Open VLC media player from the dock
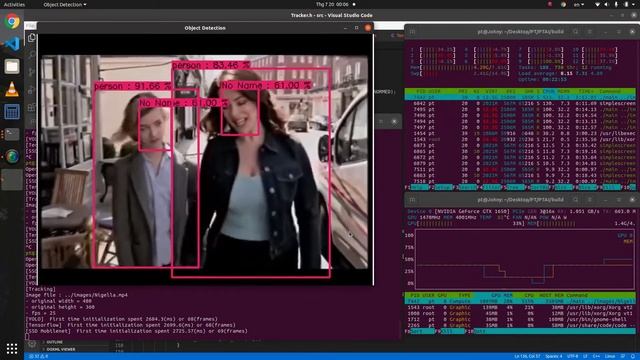The image size is (640, 360). (12, 89)
